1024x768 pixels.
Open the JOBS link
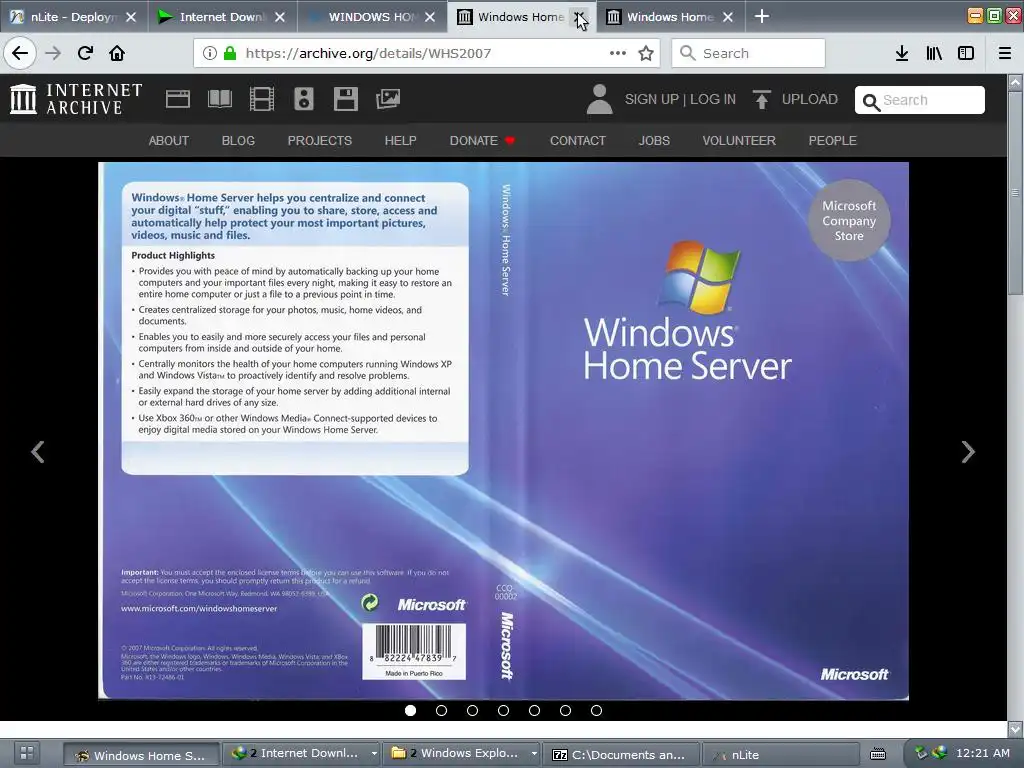click(x=654, y=140)
